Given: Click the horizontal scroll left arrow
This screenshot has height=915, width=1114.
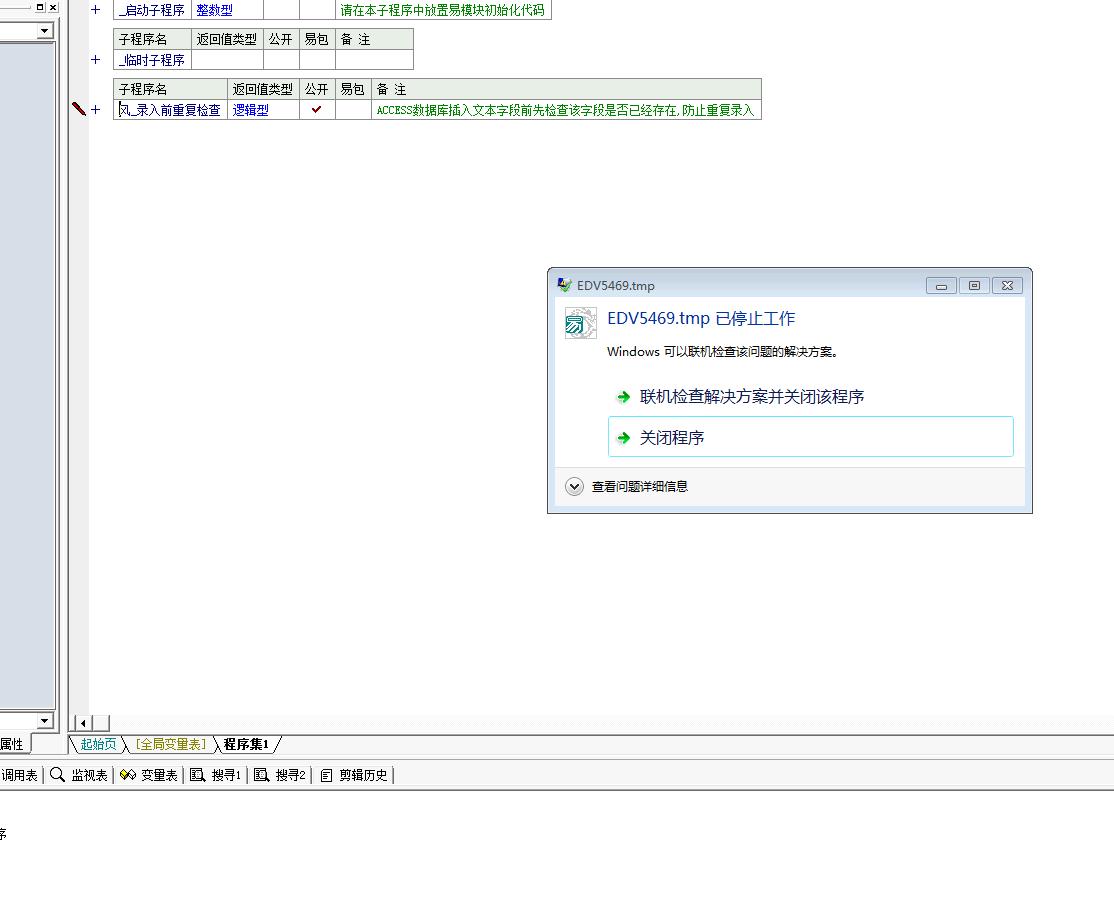Looking at the screenshot, I should point(83,723).
